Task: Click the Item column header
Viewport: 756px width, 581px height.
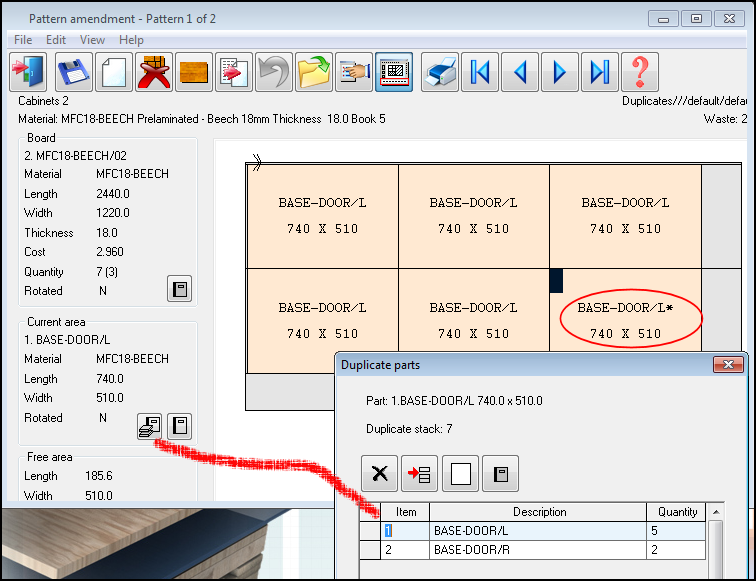Action: [405, 512]
